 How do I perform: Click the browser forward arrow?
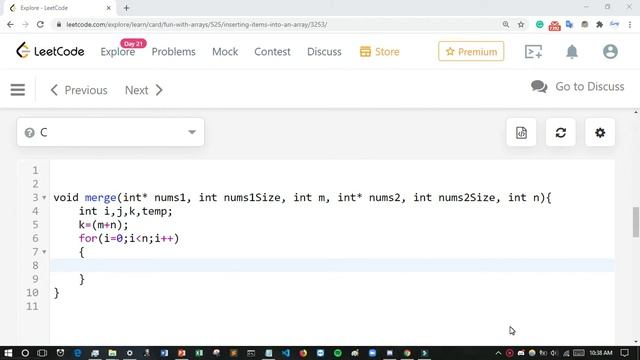click(25, 24)
